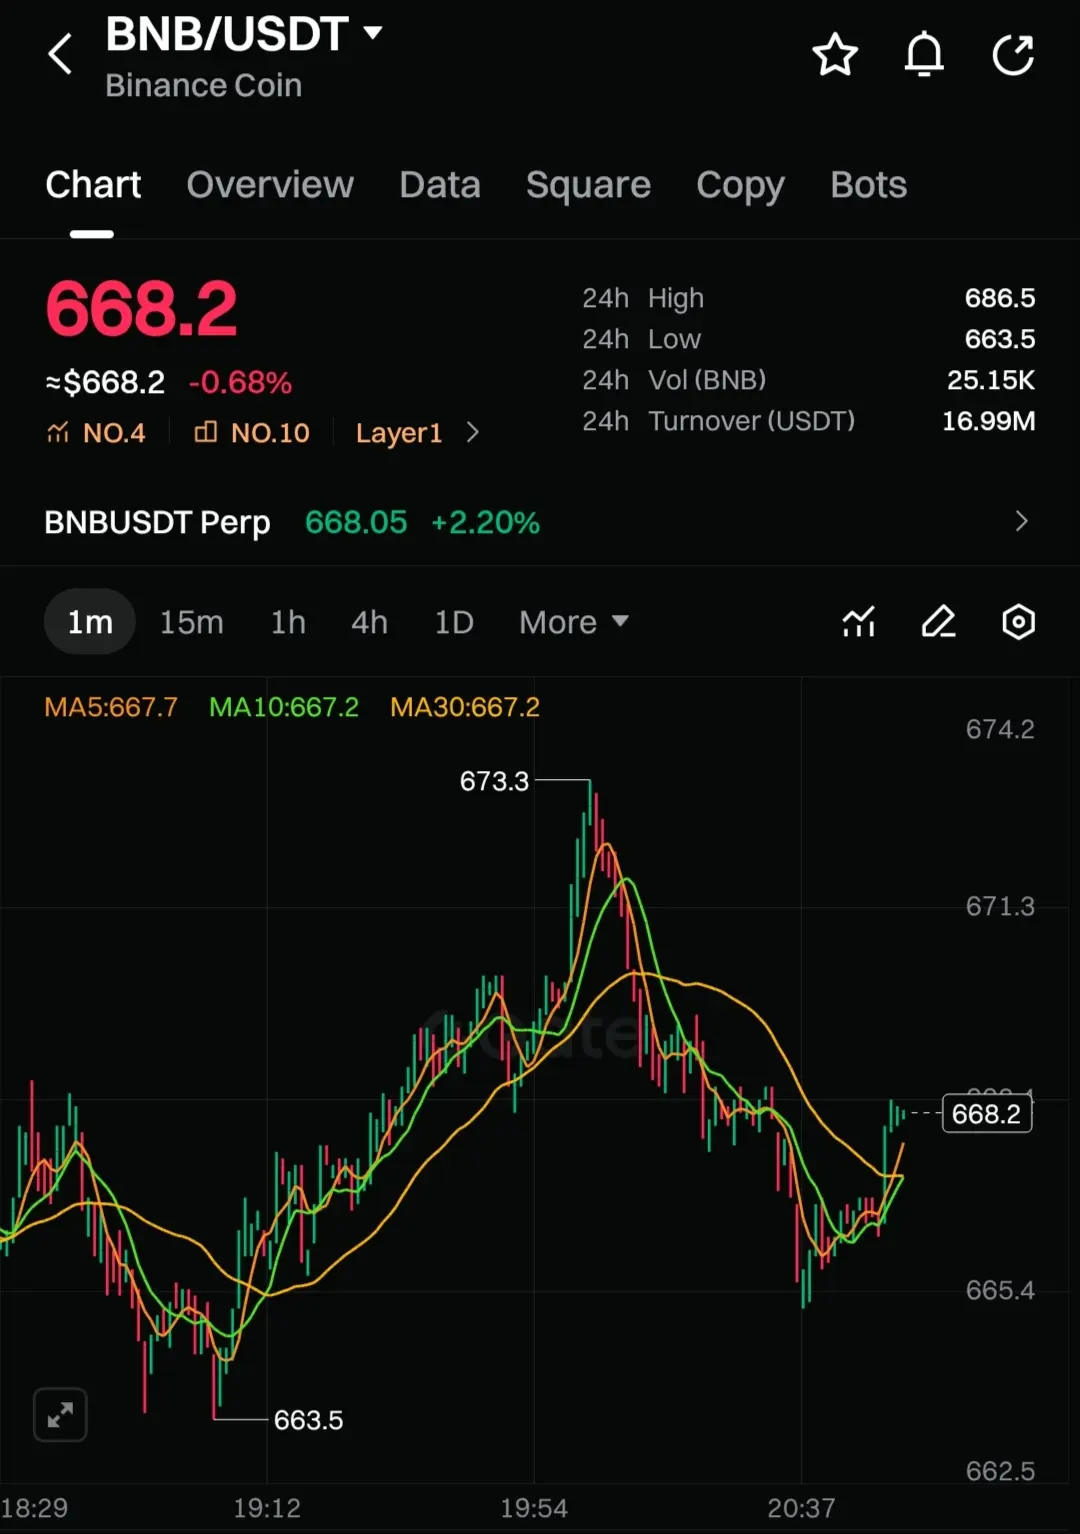Set a price alert with bell icon
The image size is (1080, 1534).
tap(924, 55)
